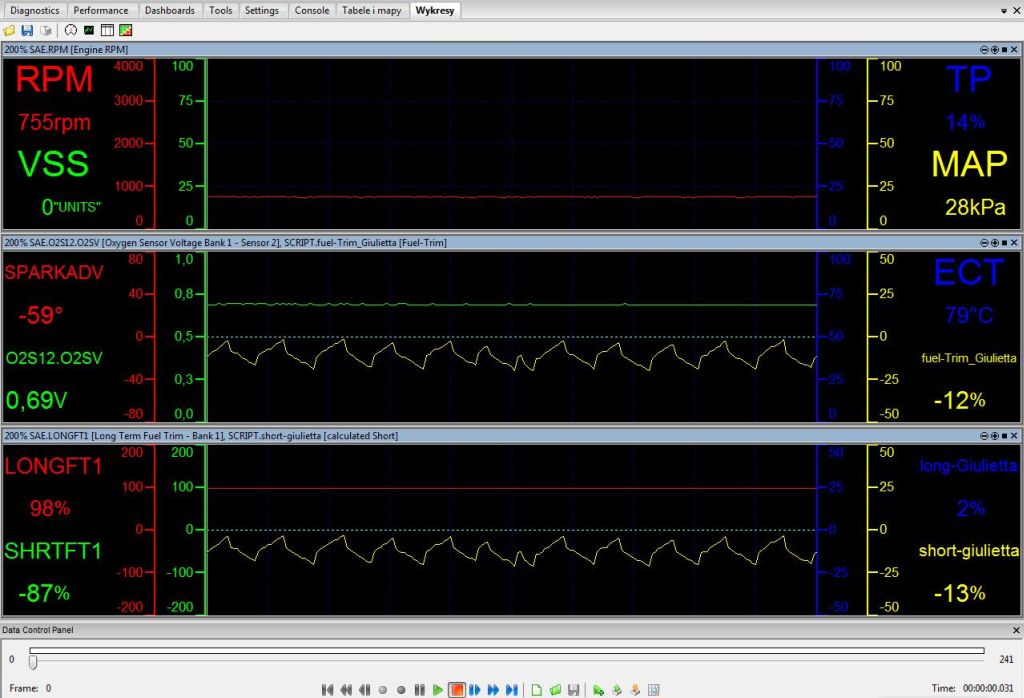Viewport: 1024px width, 698px height.
Task: Collapse the Data Control Panel
Action: [1016, 630]
